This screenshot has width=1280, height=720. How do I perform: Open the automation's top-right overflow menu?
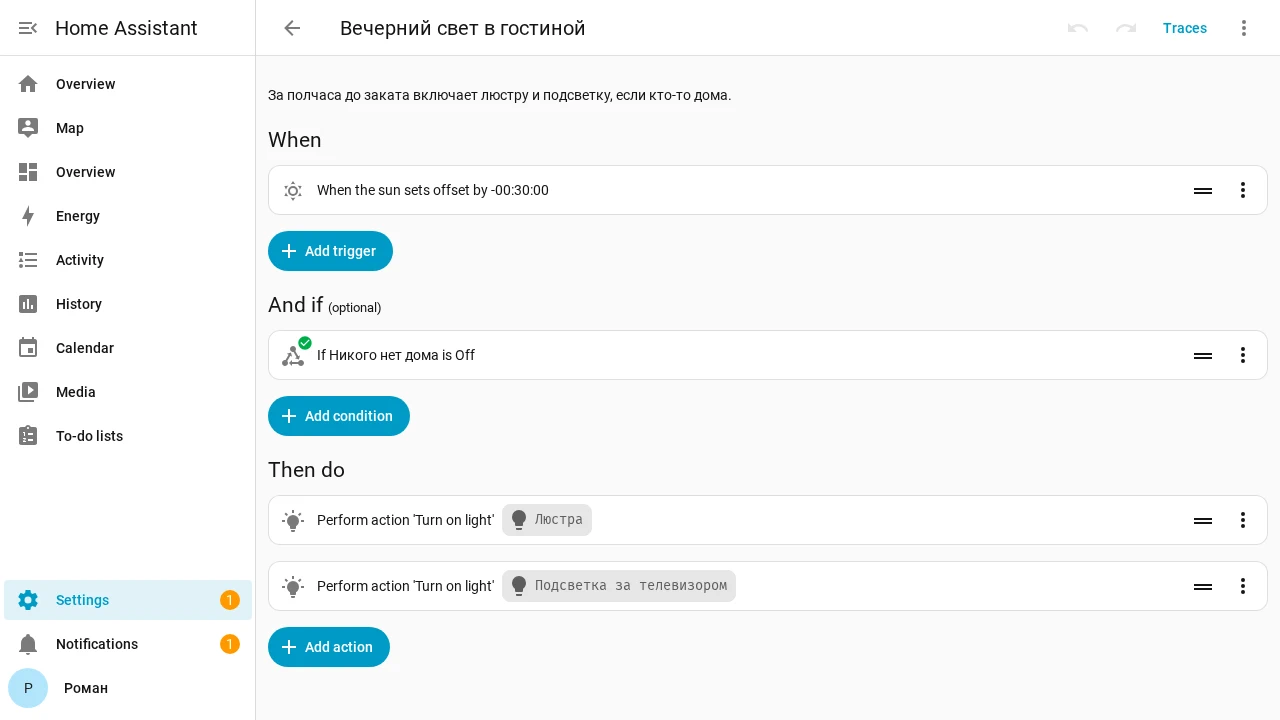pyautogui.click(x=1244, y=28)
